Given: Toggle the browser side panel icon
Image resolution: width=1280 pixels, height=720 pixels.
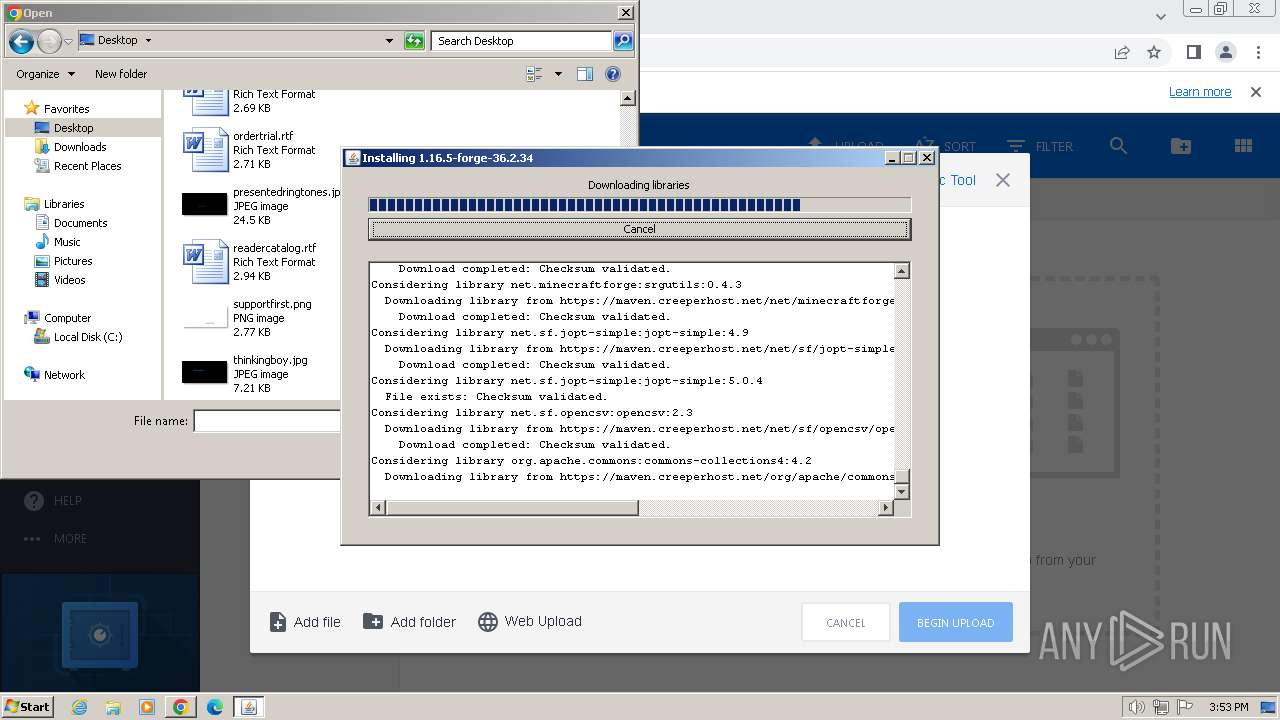Looking at the screenshot, I should (x=1193, y=52).
